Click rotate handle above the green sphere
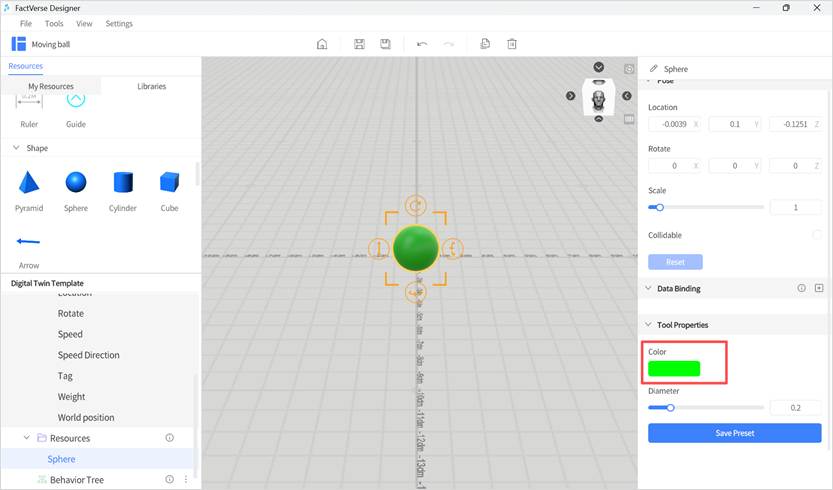 [416, 205]
